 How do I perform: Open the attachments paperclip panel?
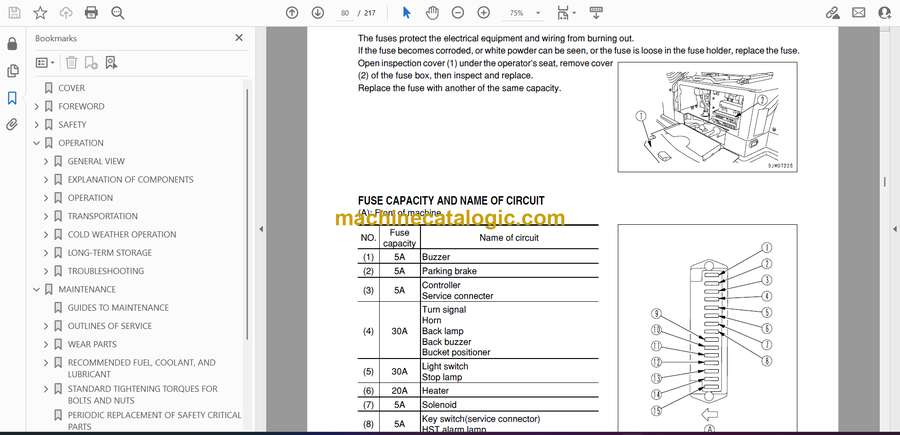(x=12, y=125)
